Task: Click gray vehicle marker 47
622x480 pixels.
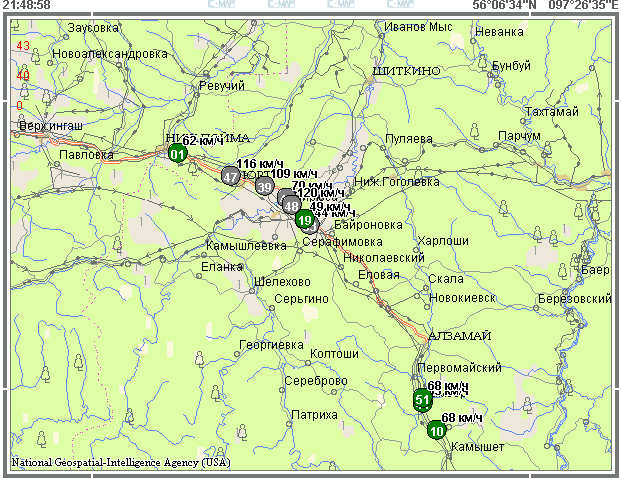Action: click(231, 176)
